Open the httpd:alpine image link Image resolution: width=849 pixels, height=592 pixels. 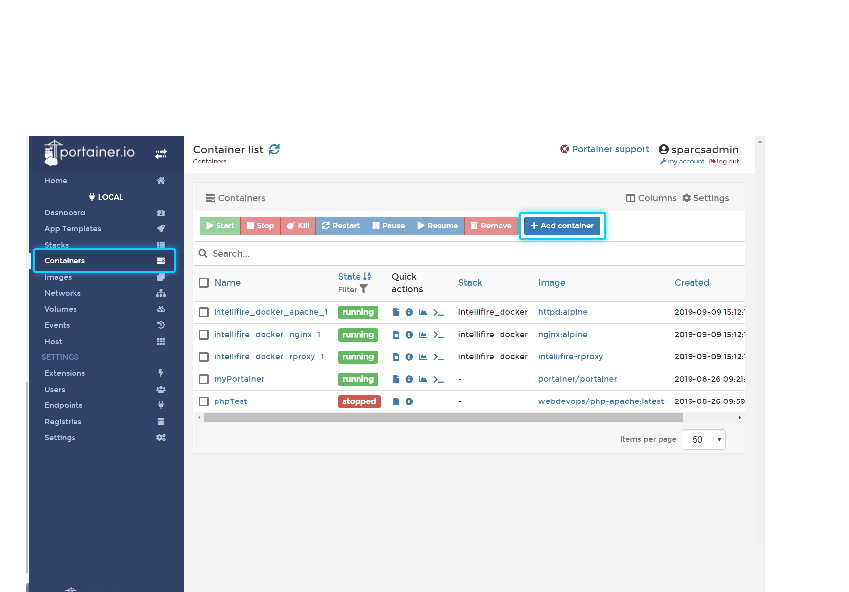562,312
